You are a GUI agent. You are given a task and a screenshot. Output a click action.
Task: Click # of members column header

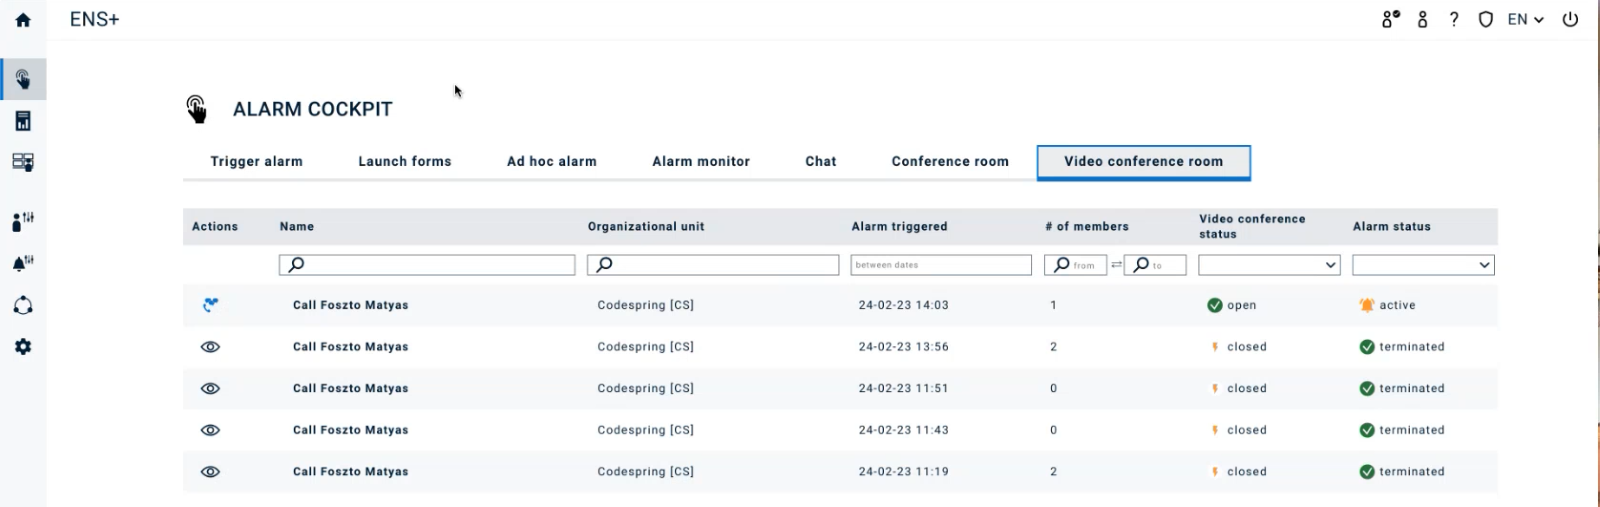point(1087,227)
